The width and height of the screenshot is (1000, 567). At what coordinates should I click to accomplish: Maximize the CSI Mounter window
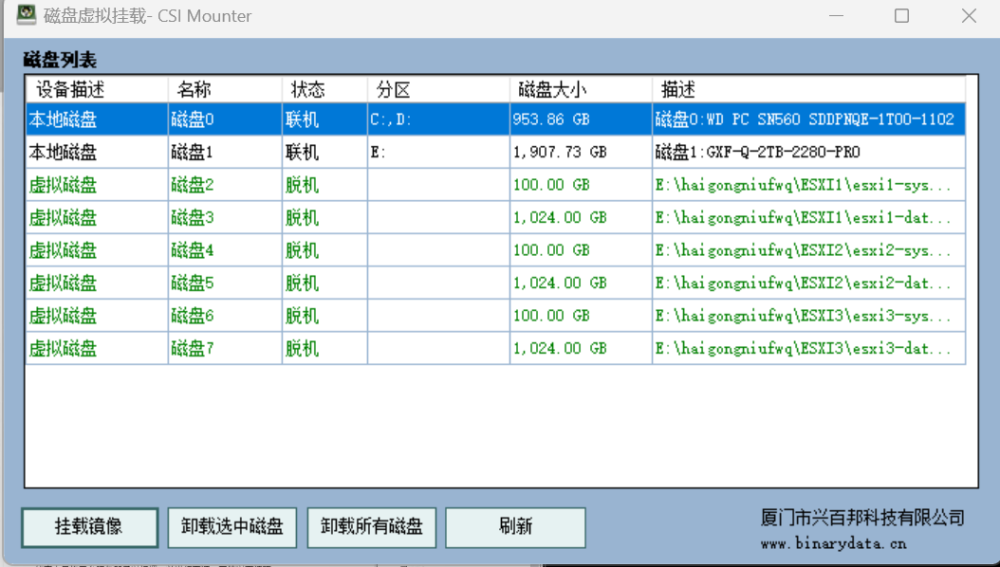(902, 16)
